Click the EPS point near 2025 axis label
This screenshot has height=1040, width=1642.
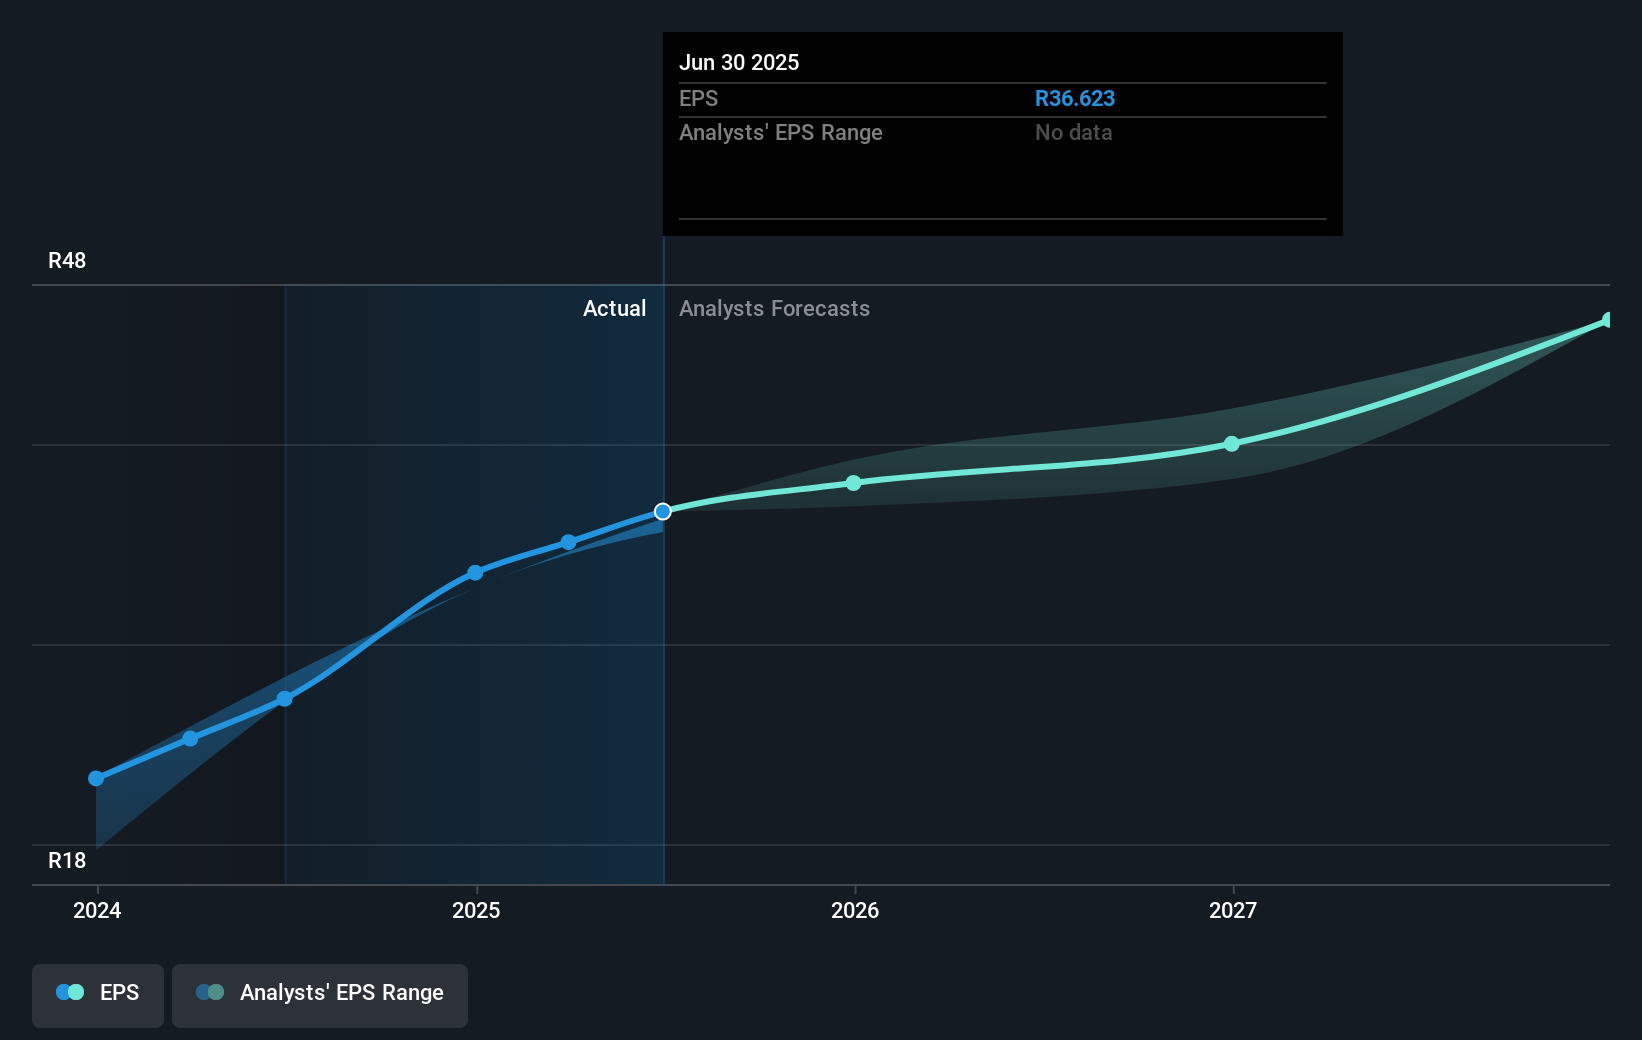475,572
